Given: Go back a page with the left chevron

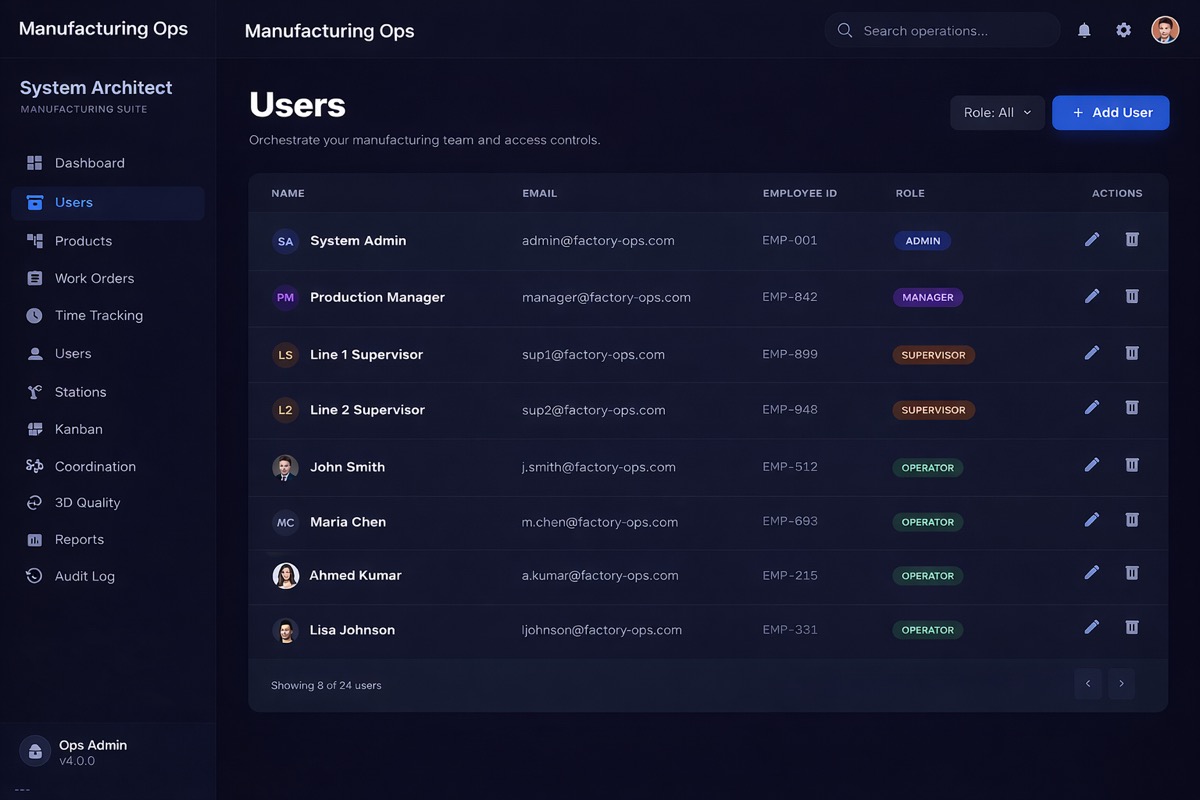Looking at the screenshot, I should (1087, 683).
